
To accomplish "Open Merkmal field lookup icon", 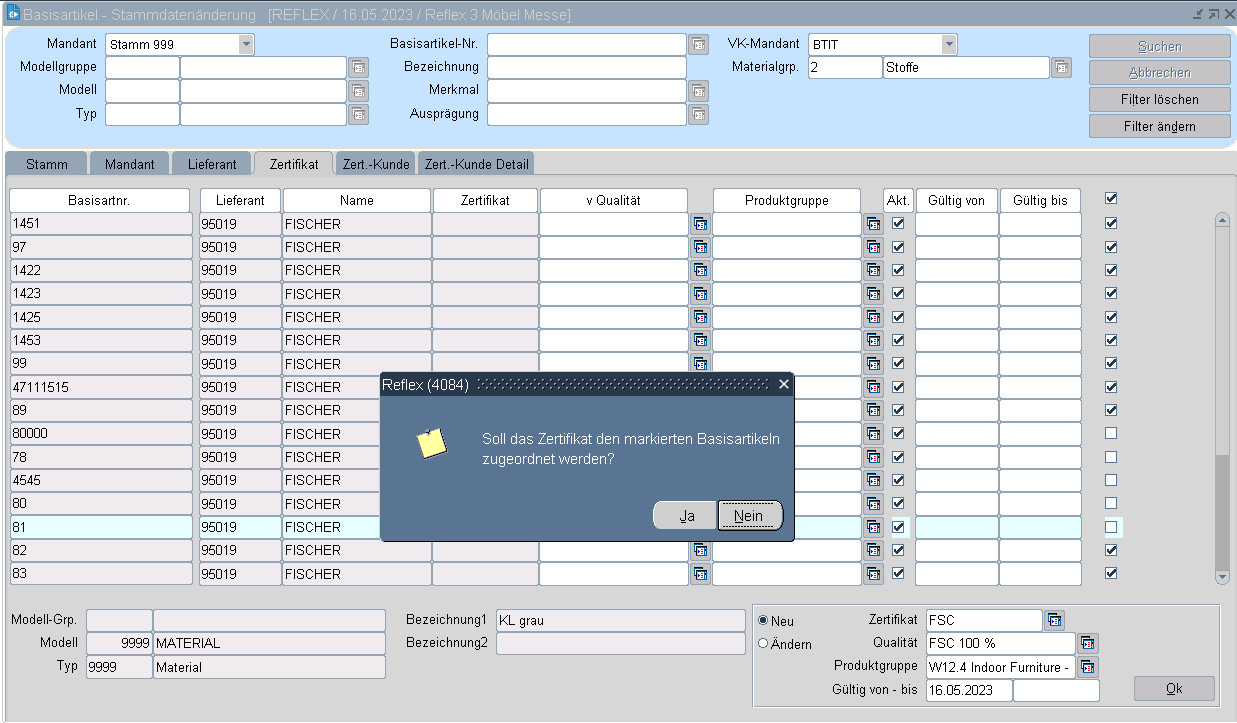I will click(698, 90).
